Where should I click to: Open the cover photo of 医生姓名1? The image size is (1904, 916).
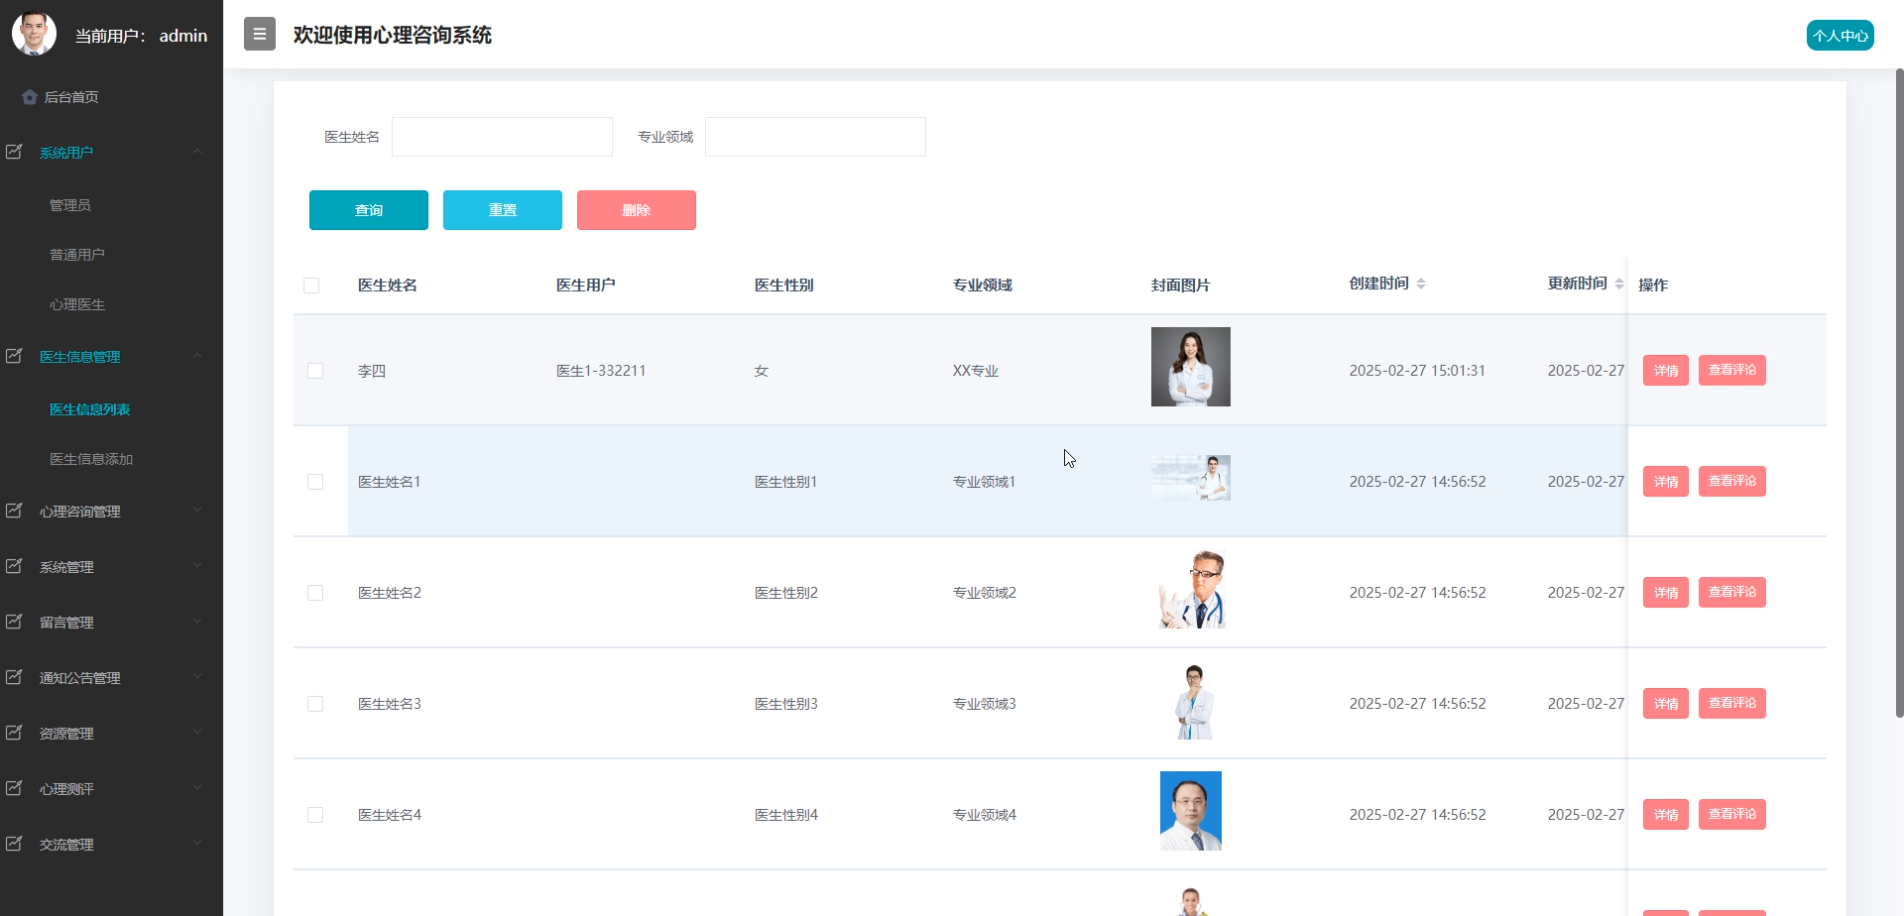pos(1190,478)
